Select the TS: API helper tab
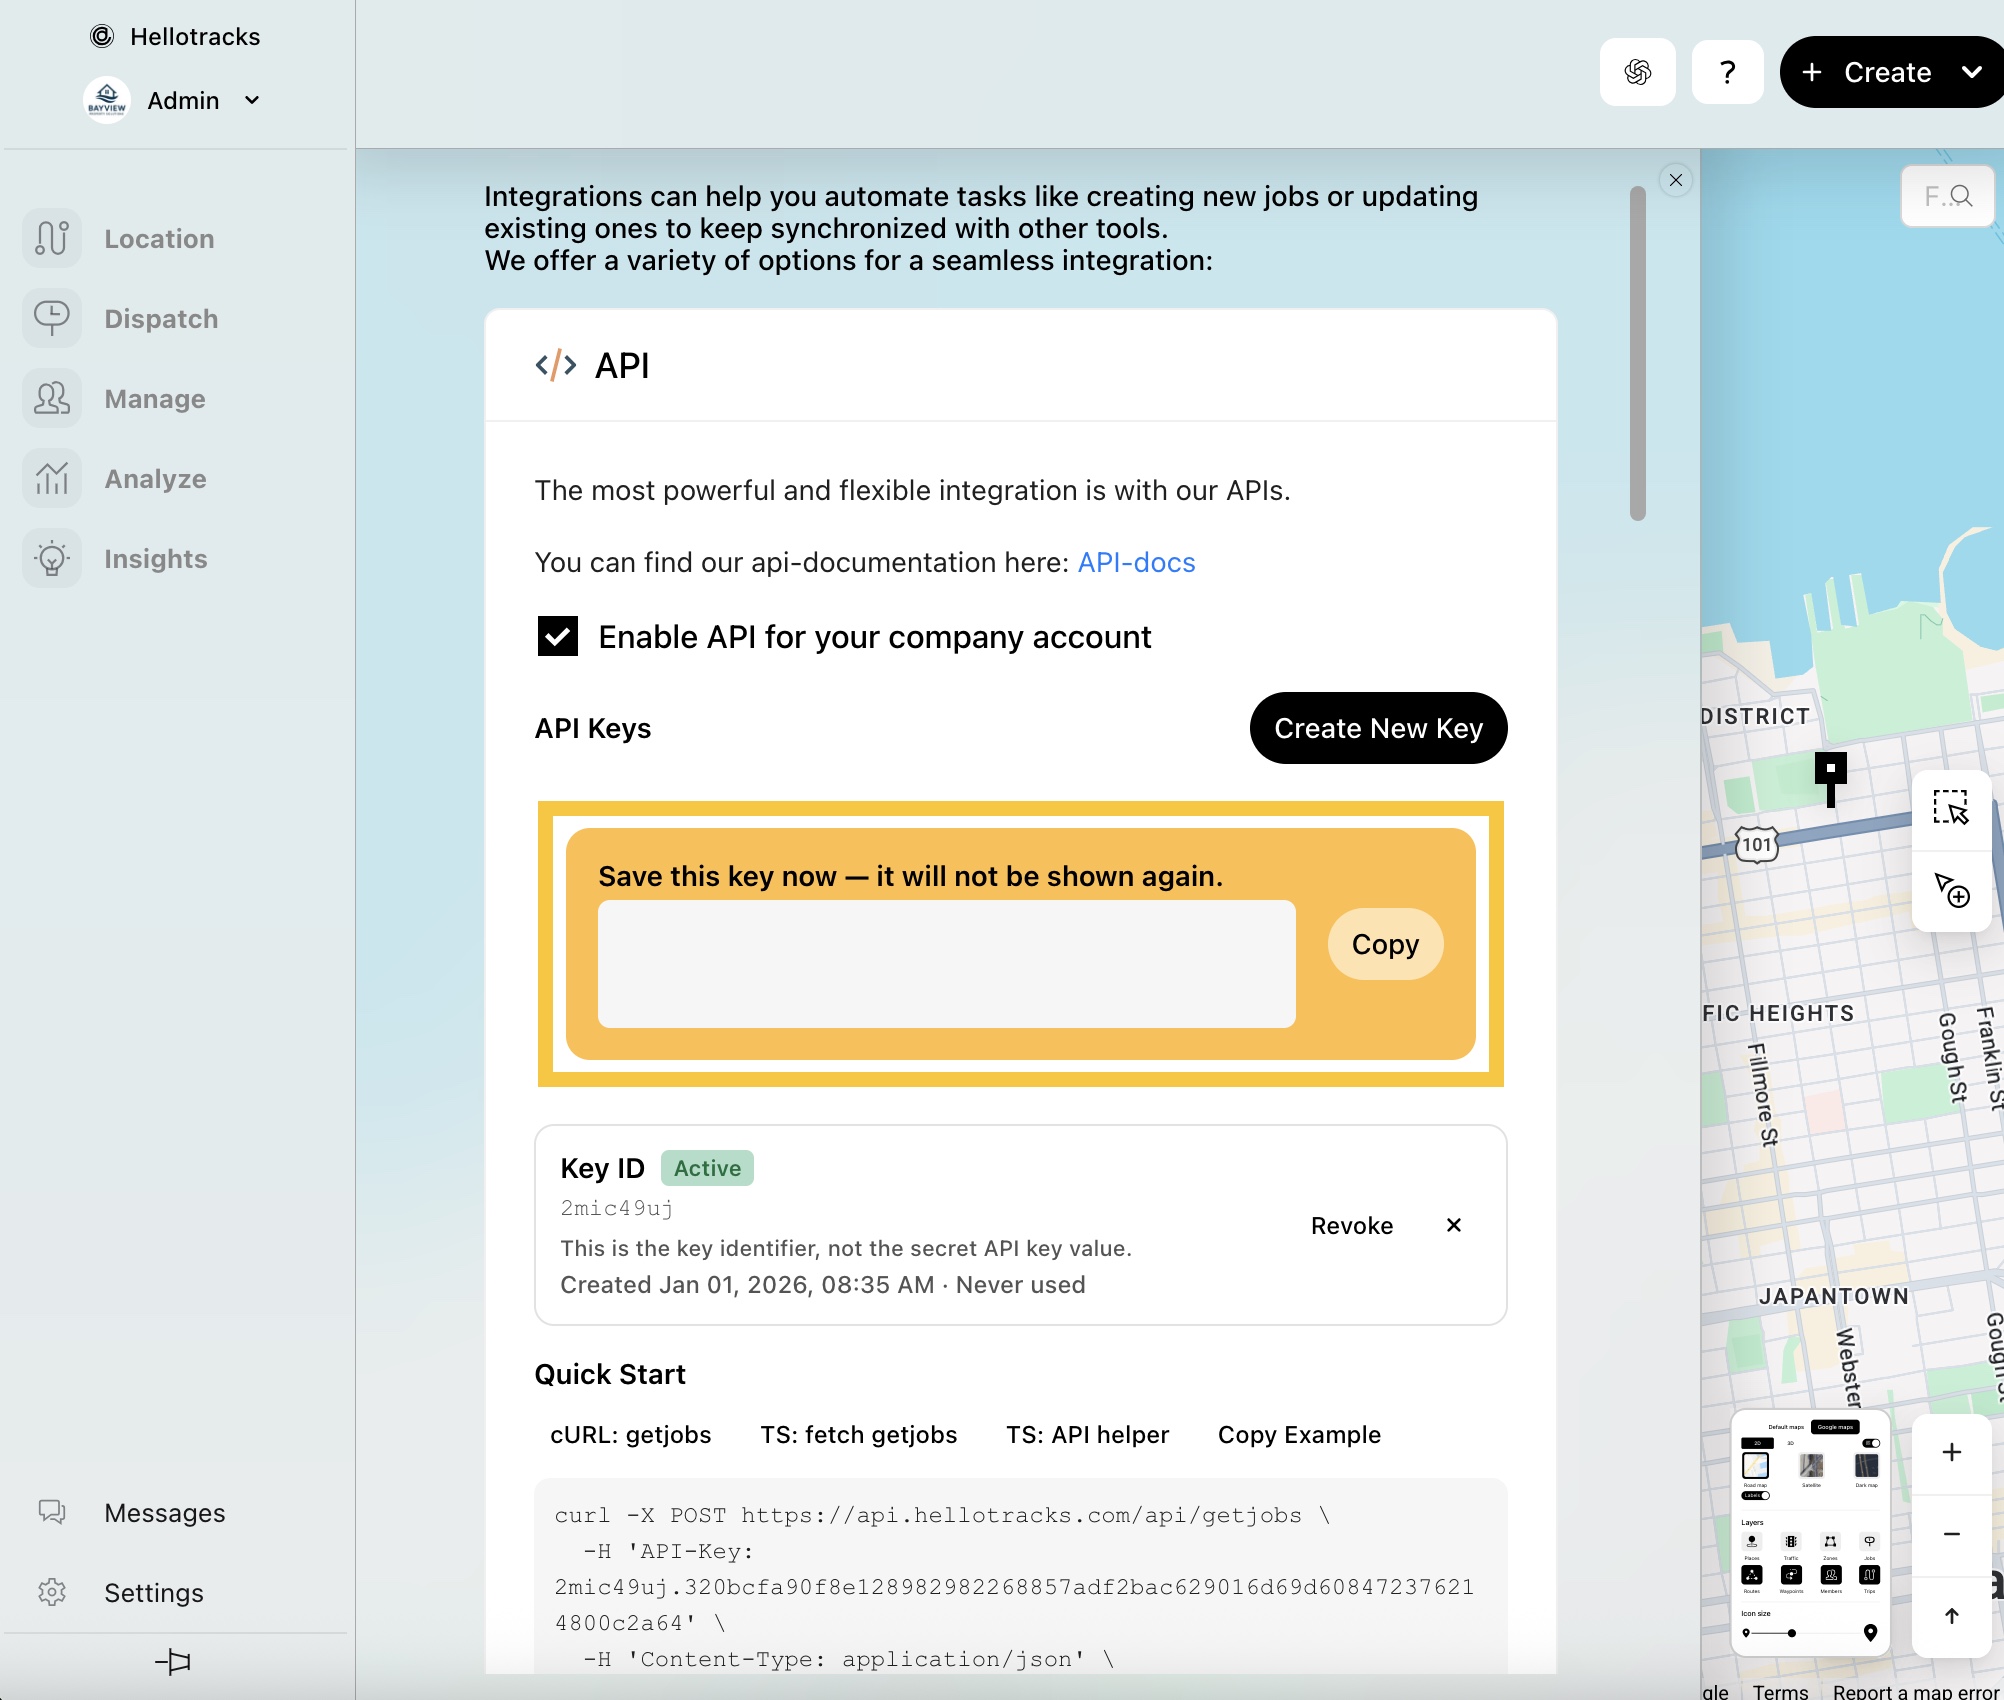This screenshot has height=1700, width=2004. coord(1087,1435)
